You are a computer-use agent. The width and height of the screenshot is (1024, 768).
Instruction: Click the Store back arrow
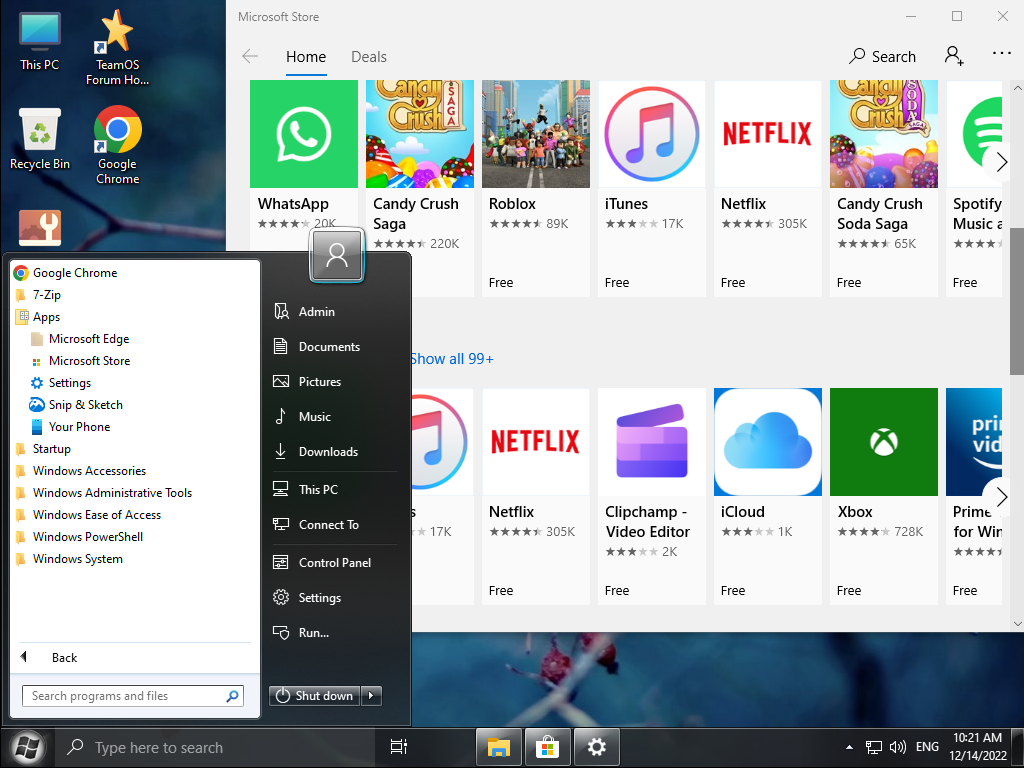coord(250,57)
